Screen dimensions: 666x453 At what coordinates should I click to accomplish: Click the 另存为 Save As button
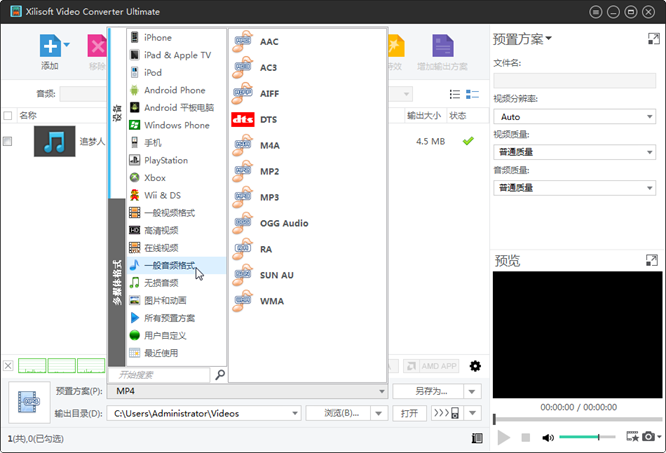click(428, 391)
